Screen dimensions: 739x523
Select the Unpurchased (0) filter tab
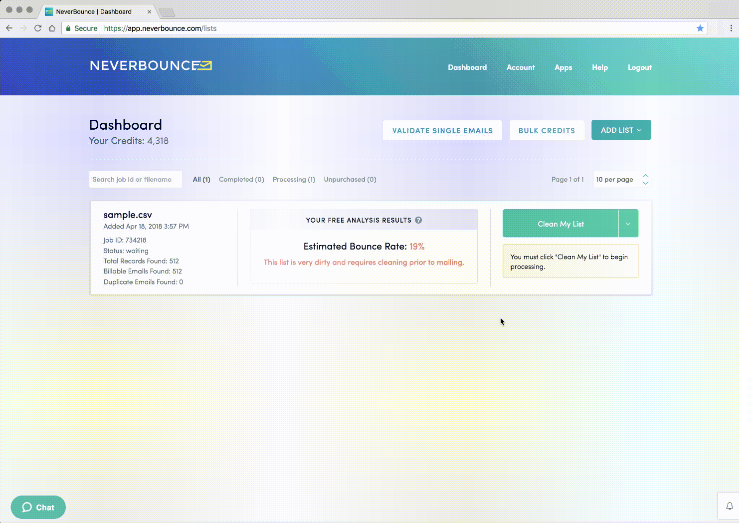coord(350,180)
